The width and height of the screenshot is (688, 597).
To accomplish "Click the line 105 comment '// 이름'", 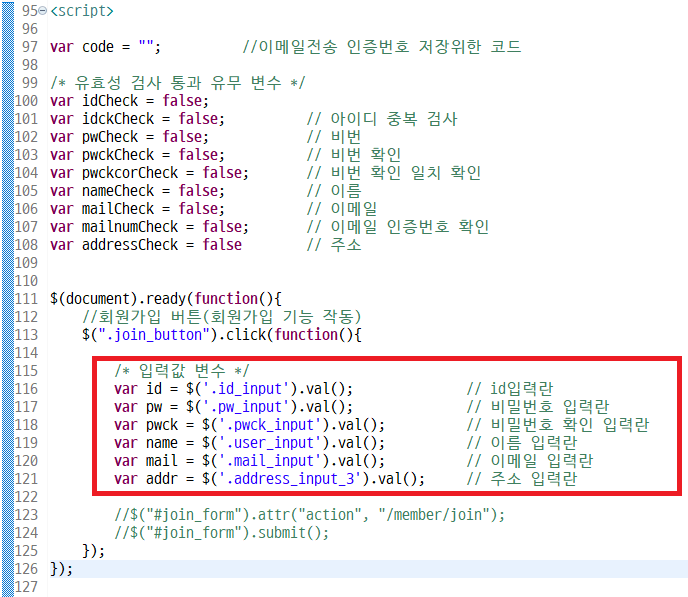I will [x=333, y=190].
